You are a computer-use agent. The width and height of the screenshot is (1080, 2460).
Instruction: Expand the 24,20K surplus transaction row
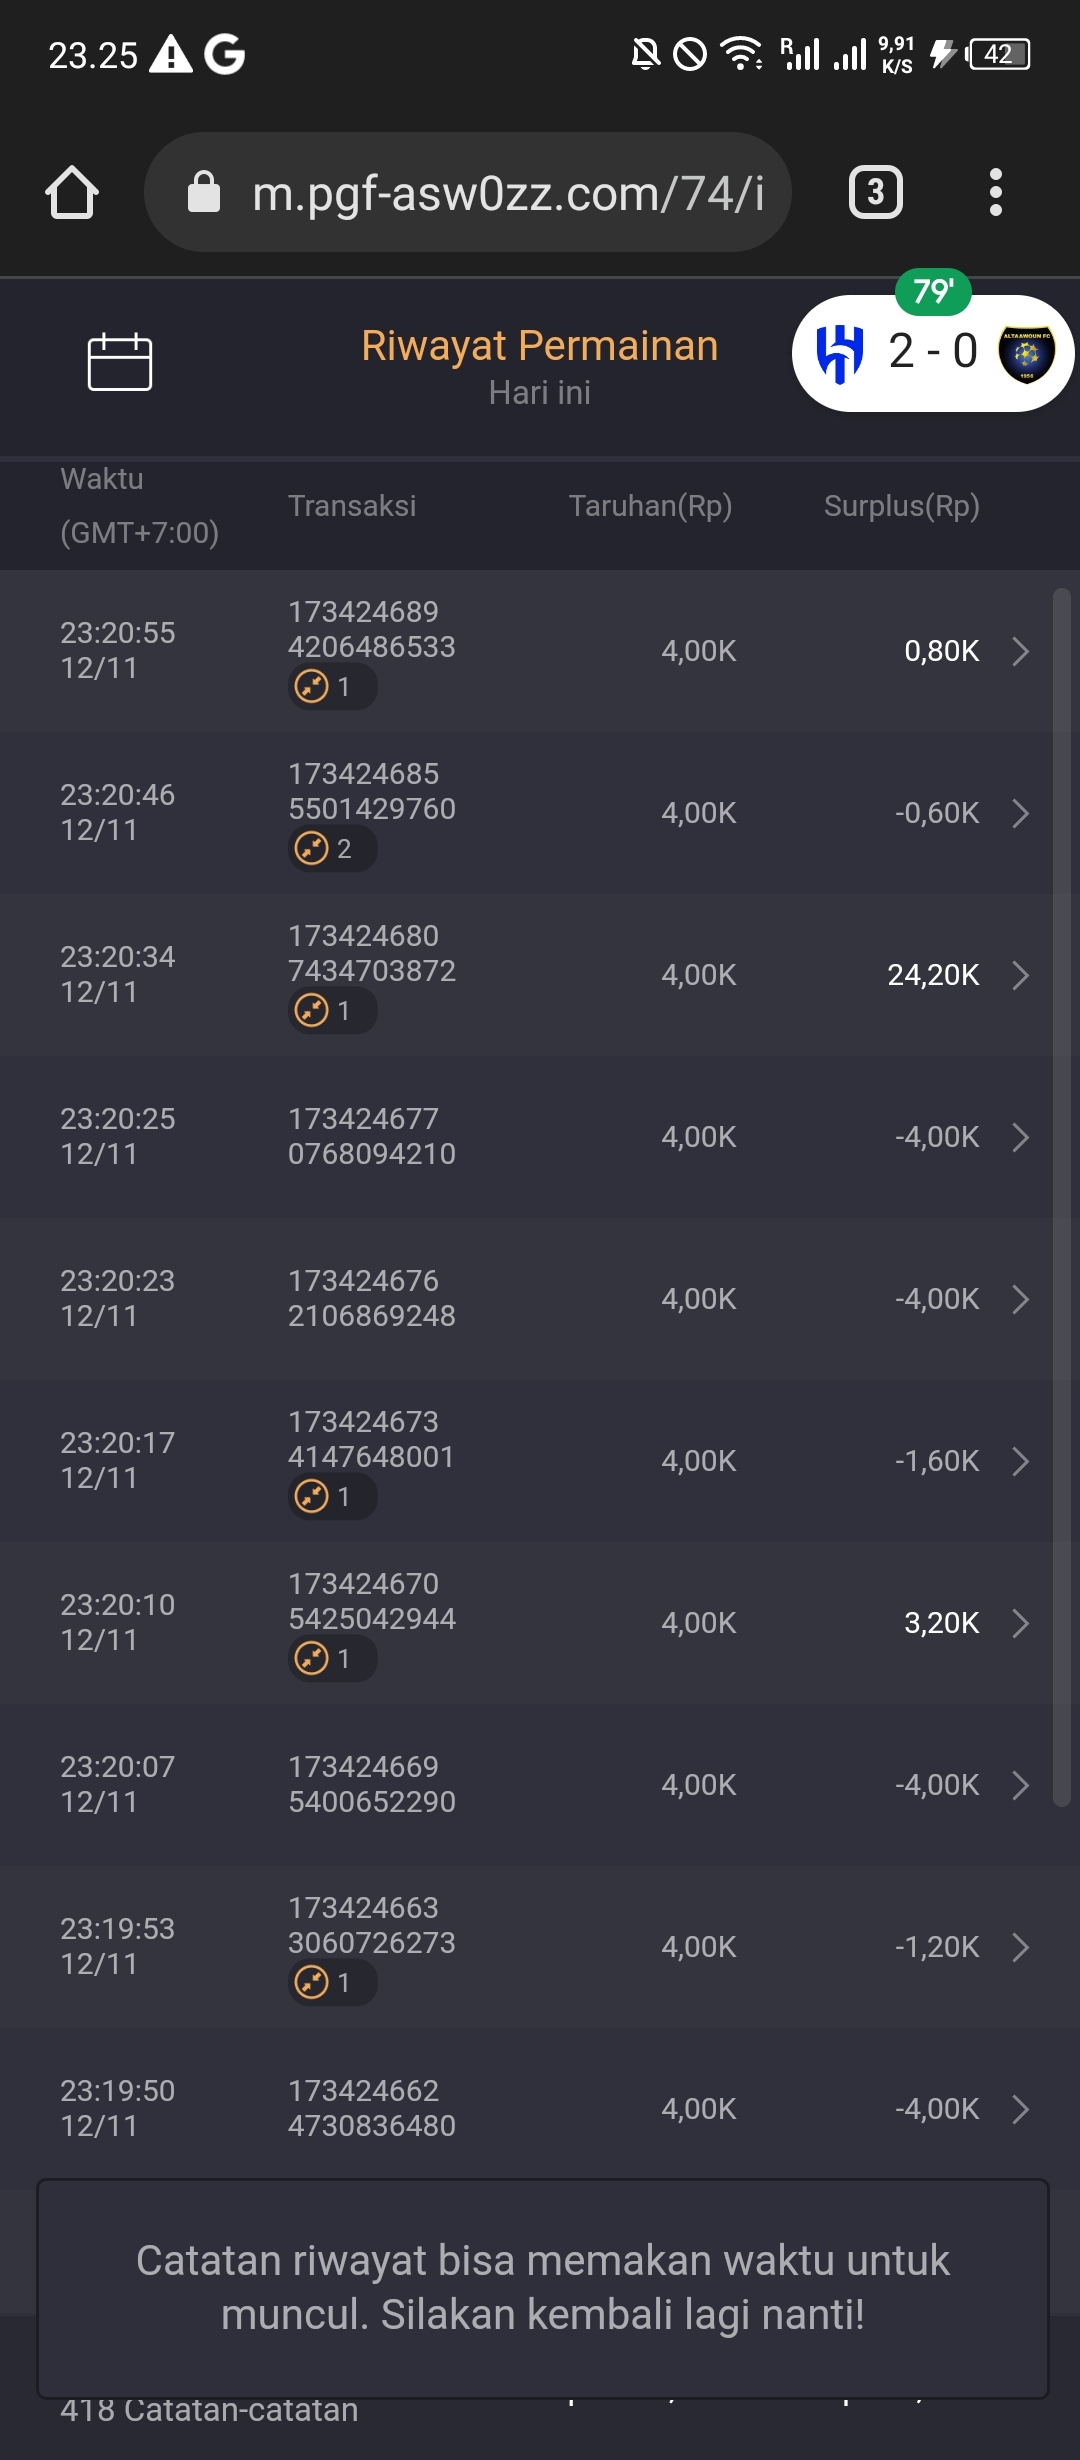pyautogui.click(x=1020, y=975)
